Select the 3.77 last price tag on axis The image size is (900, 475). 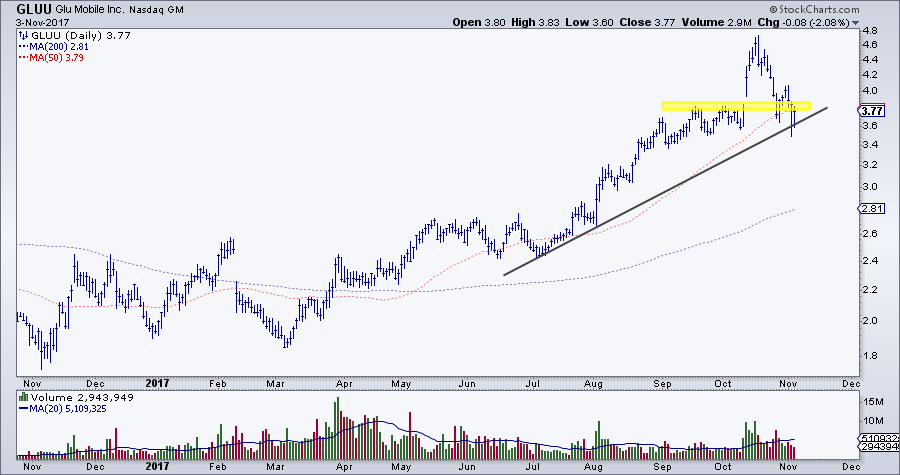tap(870, 112)
